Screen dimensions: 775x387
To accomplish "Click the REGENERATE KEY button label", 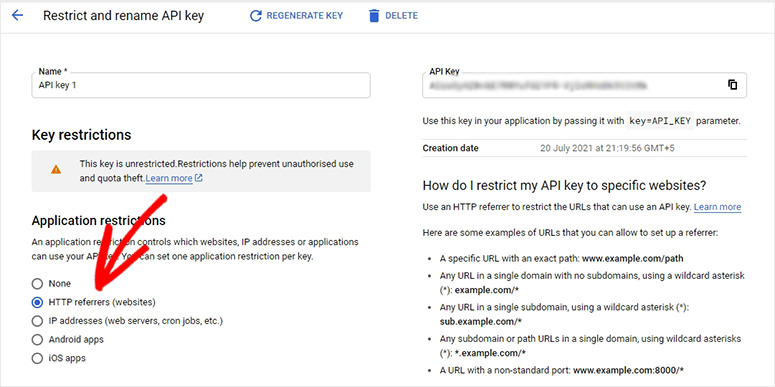I will (304, 16).
